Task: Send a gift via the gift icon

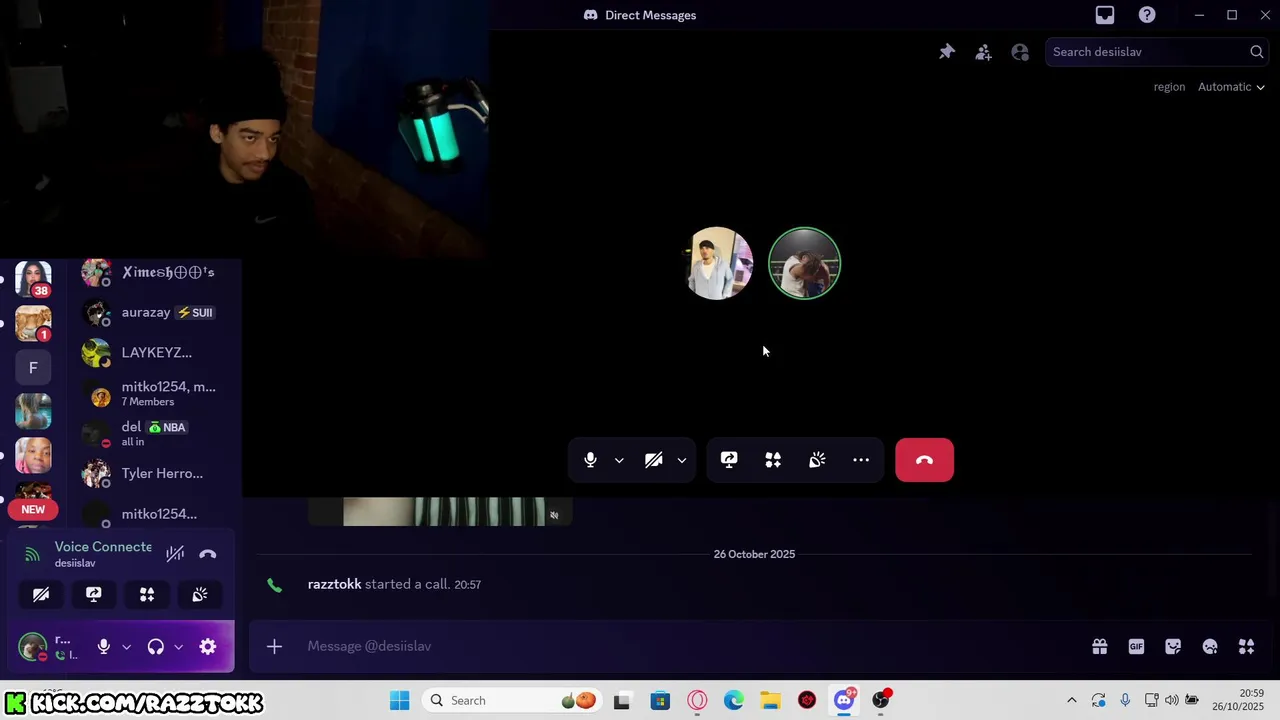Action: coord(1100,647)
